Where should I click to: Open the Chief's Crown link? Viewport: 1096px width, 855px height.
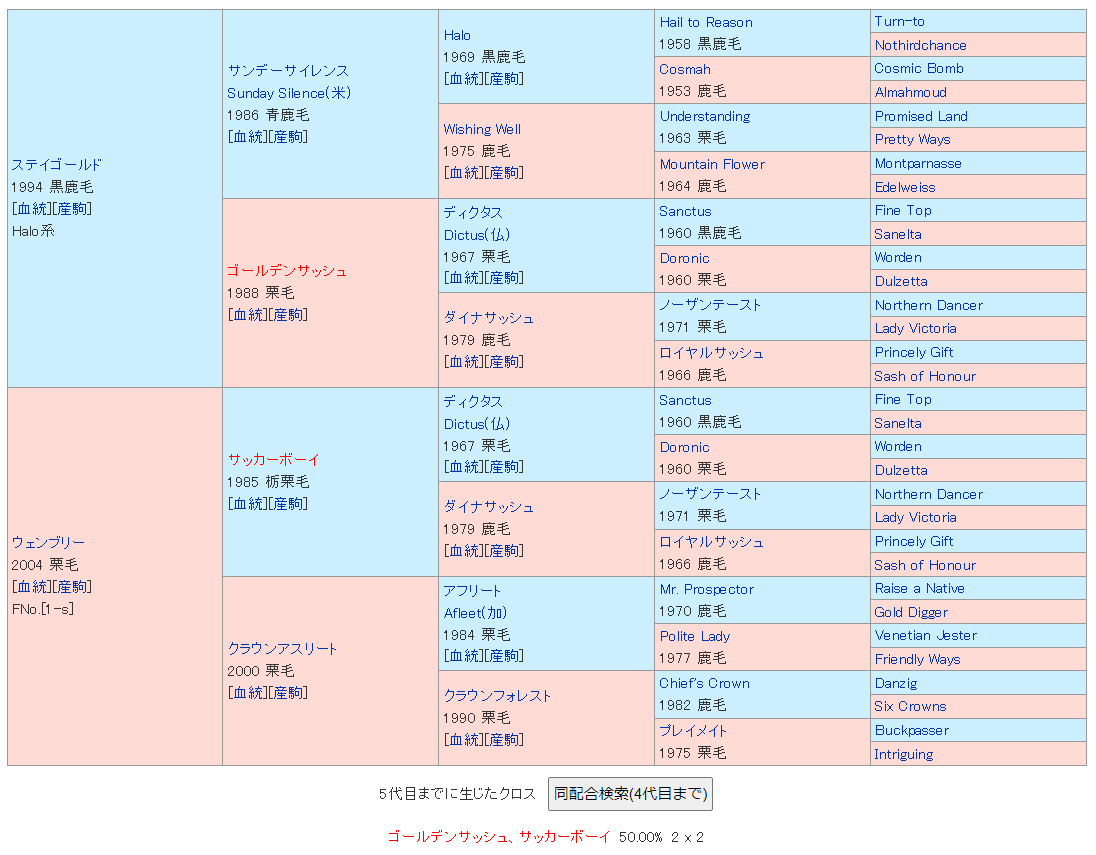[704, 683]
